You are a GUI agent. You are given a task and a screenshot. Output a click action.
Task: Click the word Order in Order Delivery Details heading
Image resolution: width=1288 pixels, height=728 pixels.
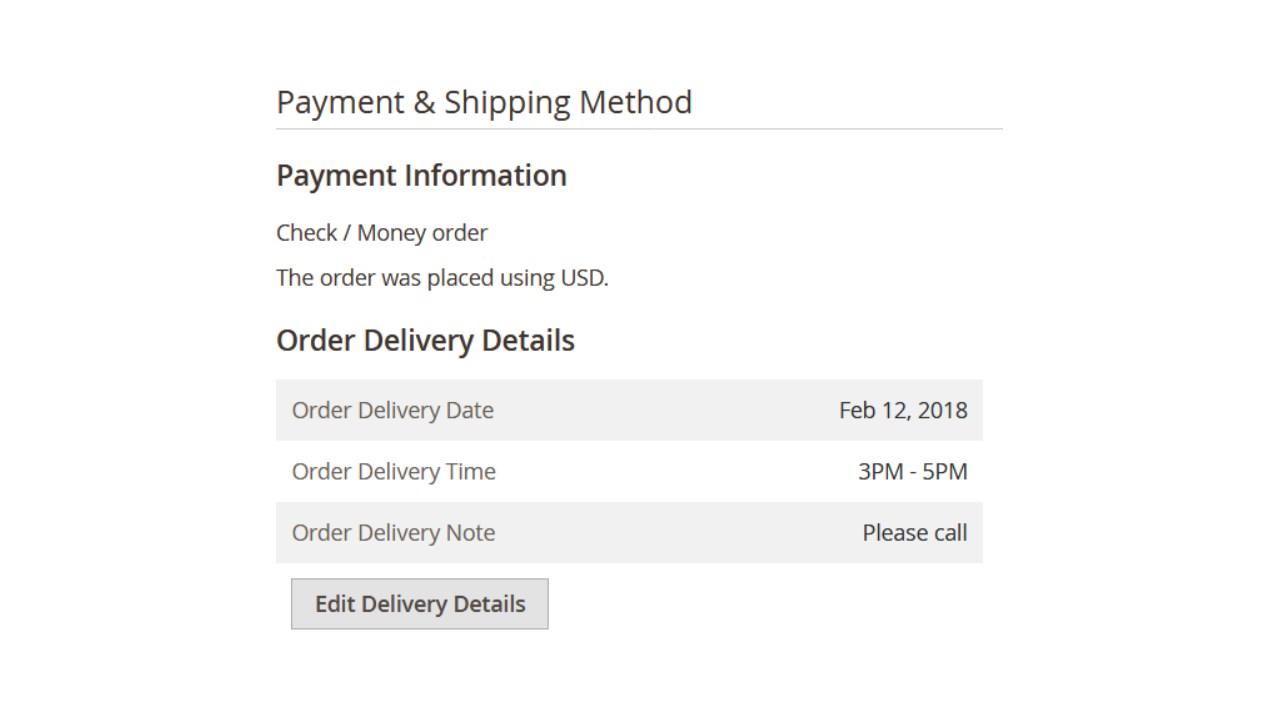pyautogui.click(x=315, y=341)
